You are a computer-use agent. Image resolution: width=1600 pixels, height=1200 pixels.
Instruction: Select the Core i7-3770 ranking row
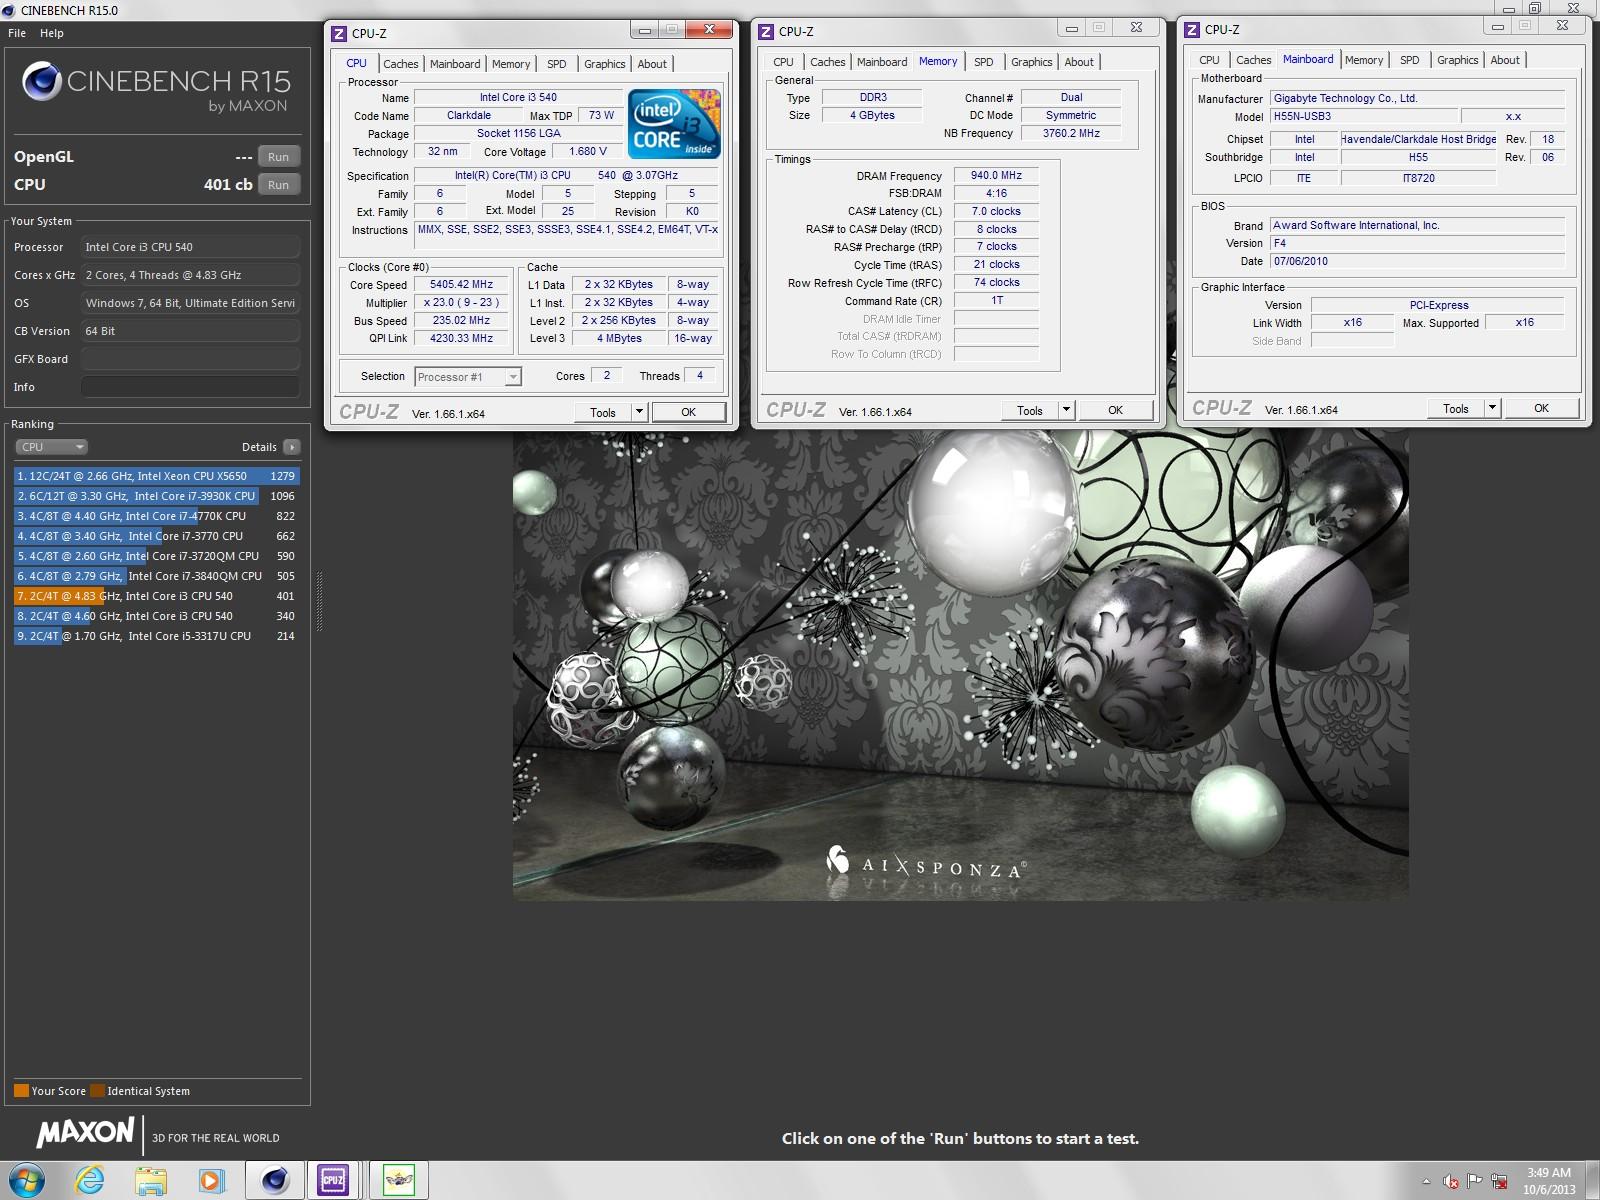tap(156, 536)
